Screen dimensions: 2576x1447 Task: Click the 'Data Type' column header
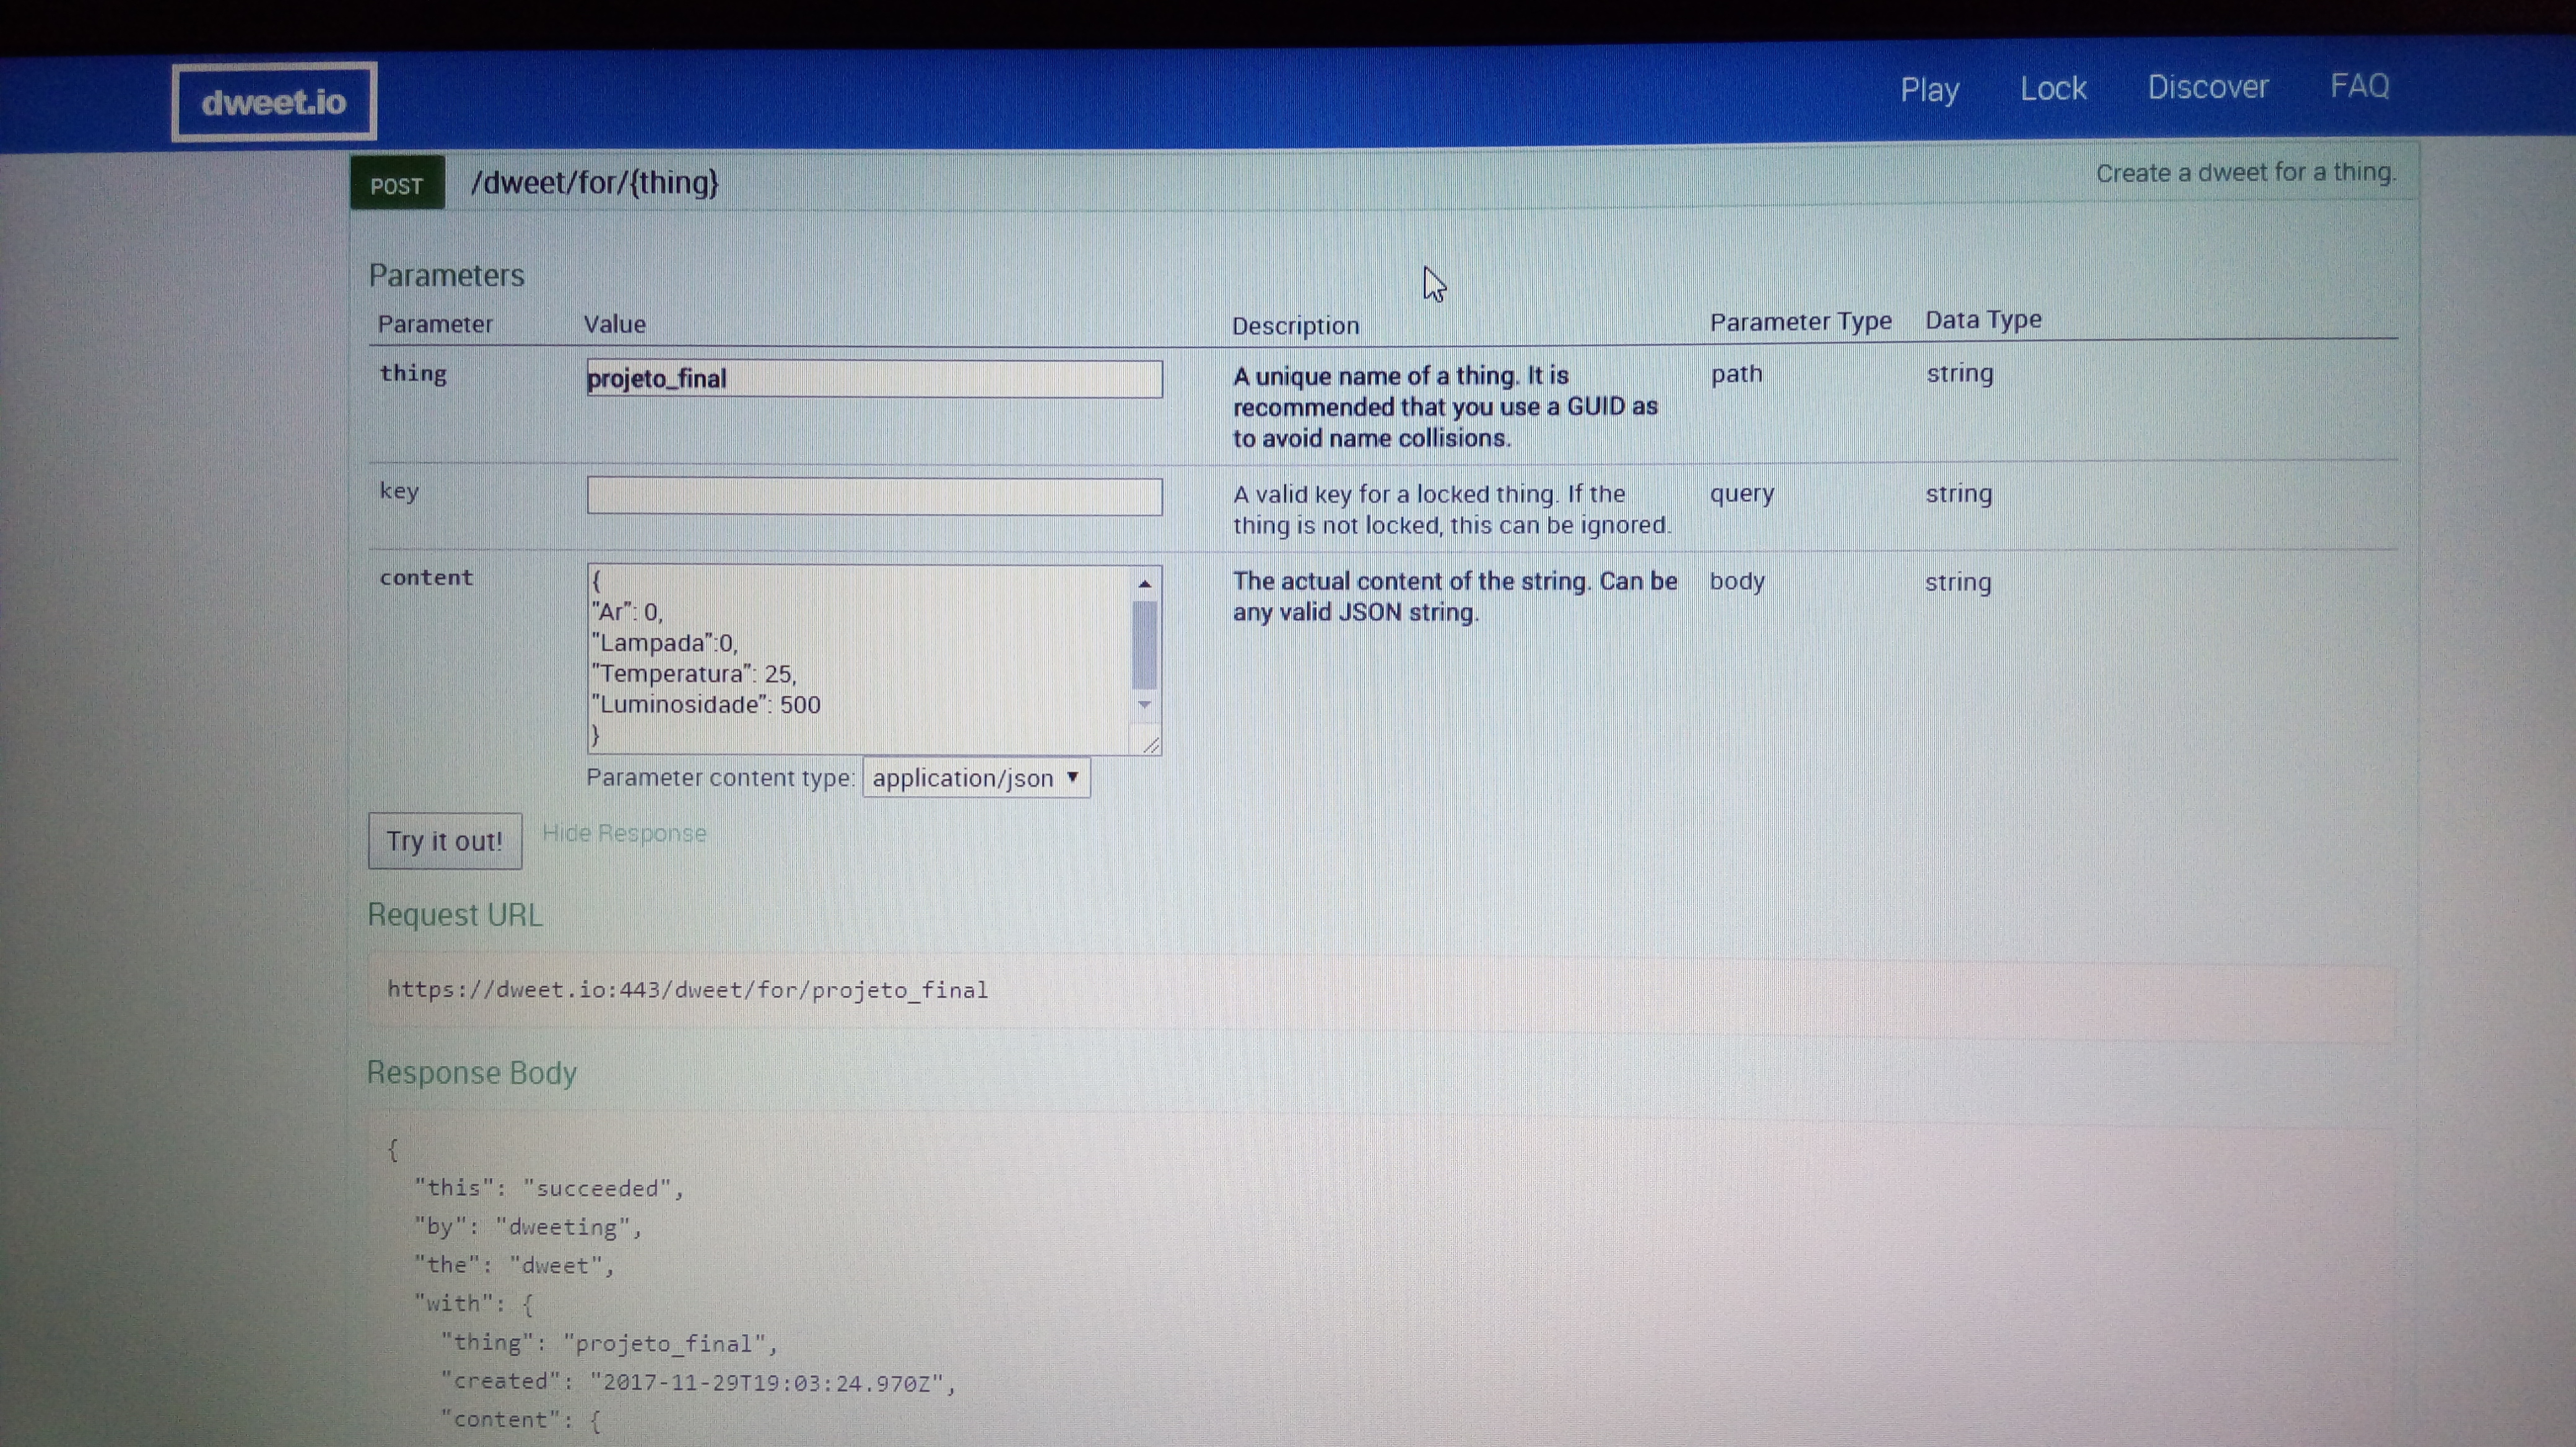point(1983,320)
